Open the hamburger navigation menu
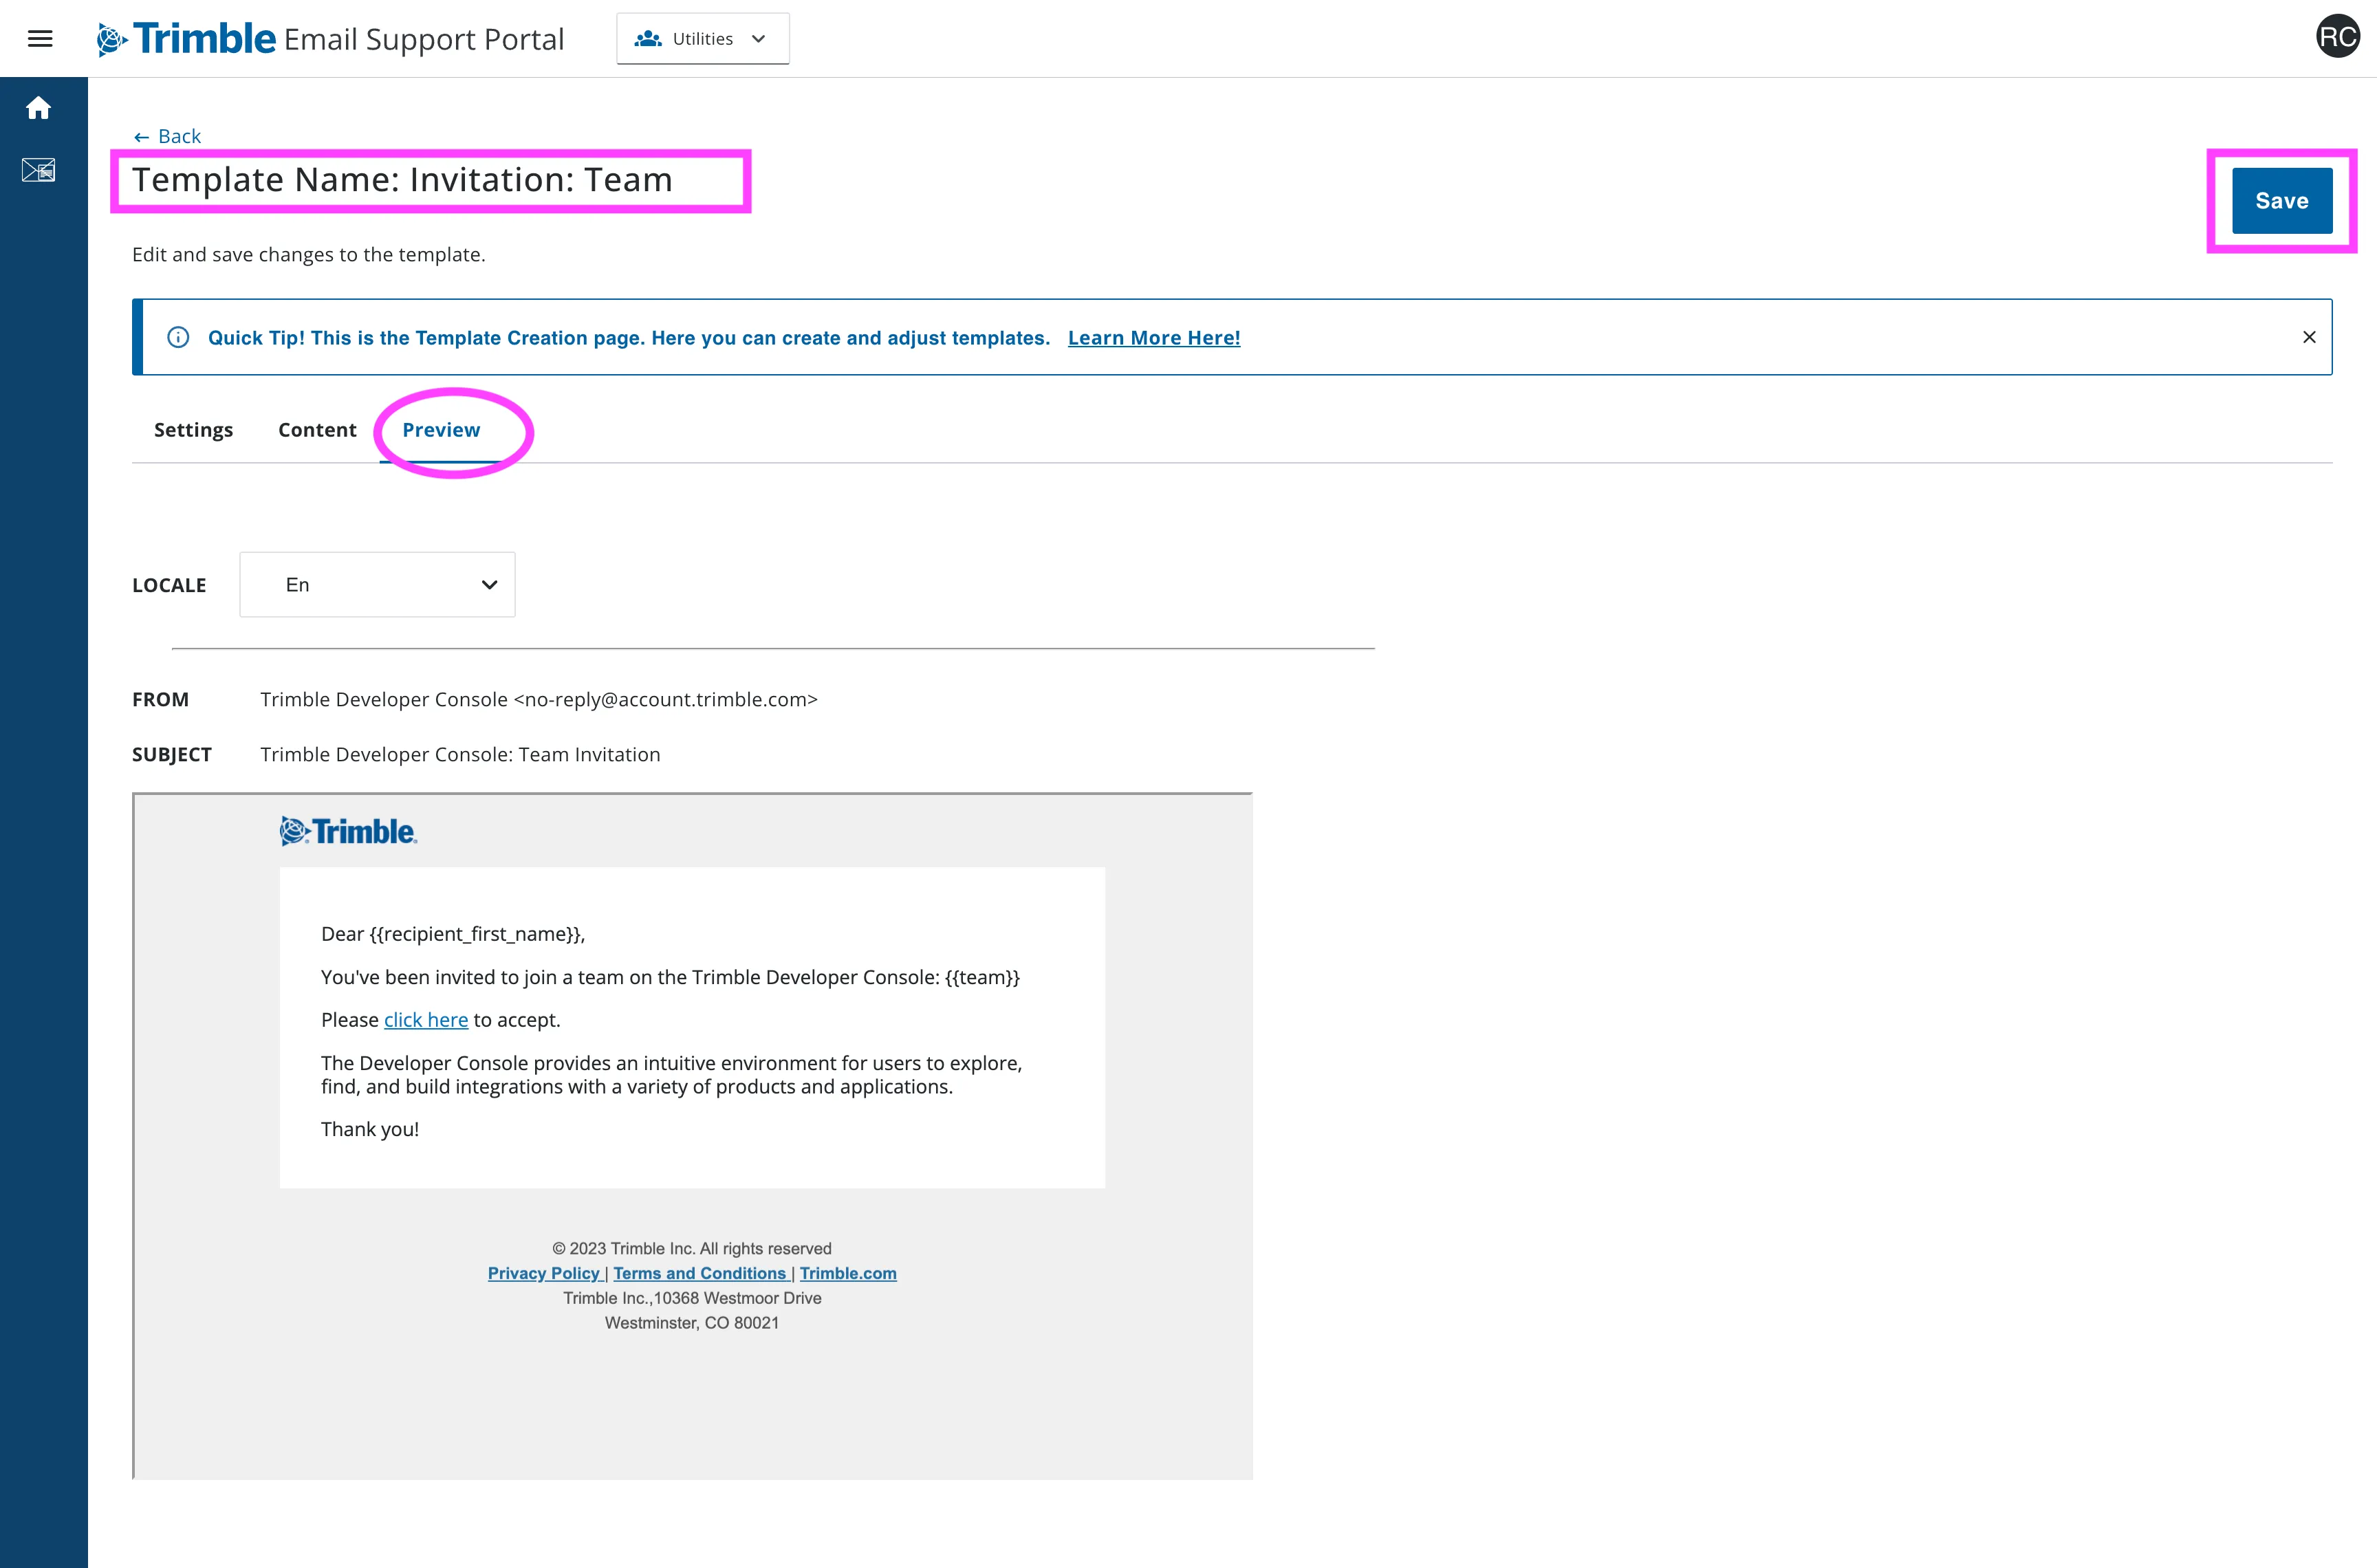 click(40, 39)
